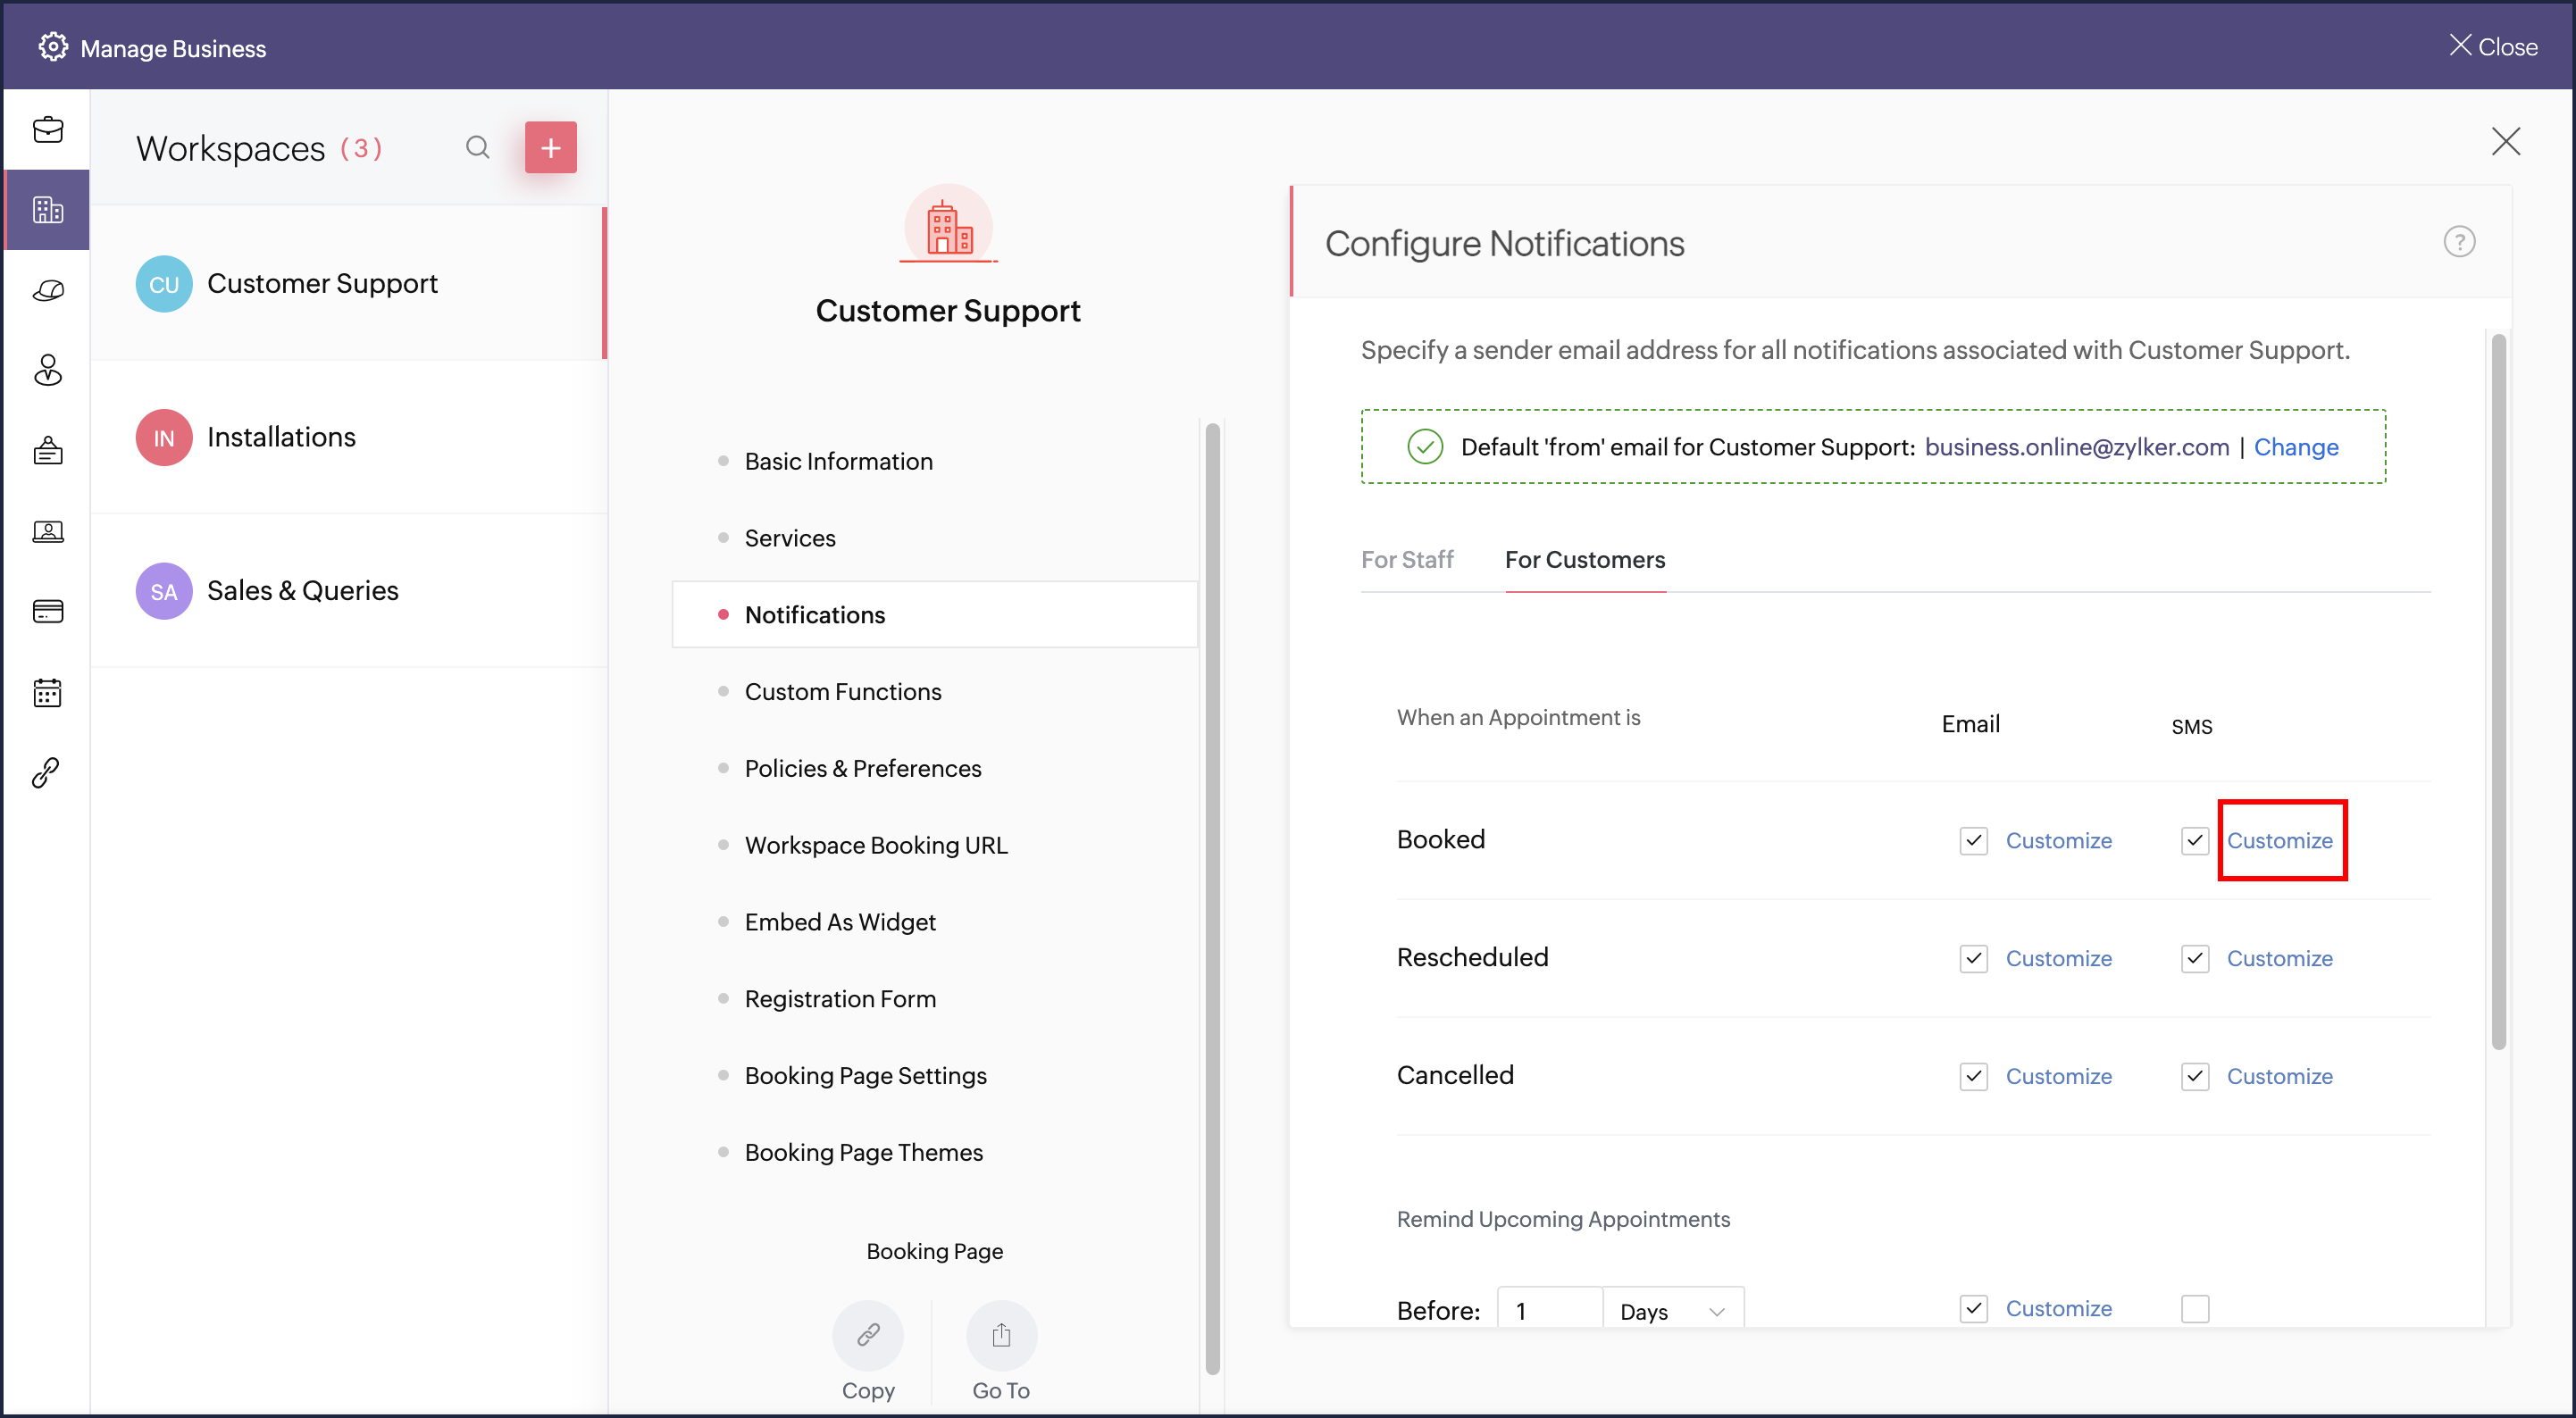Click the notifications panel vertical scrollbar

pyautogui.click(x=2498, y=690)
